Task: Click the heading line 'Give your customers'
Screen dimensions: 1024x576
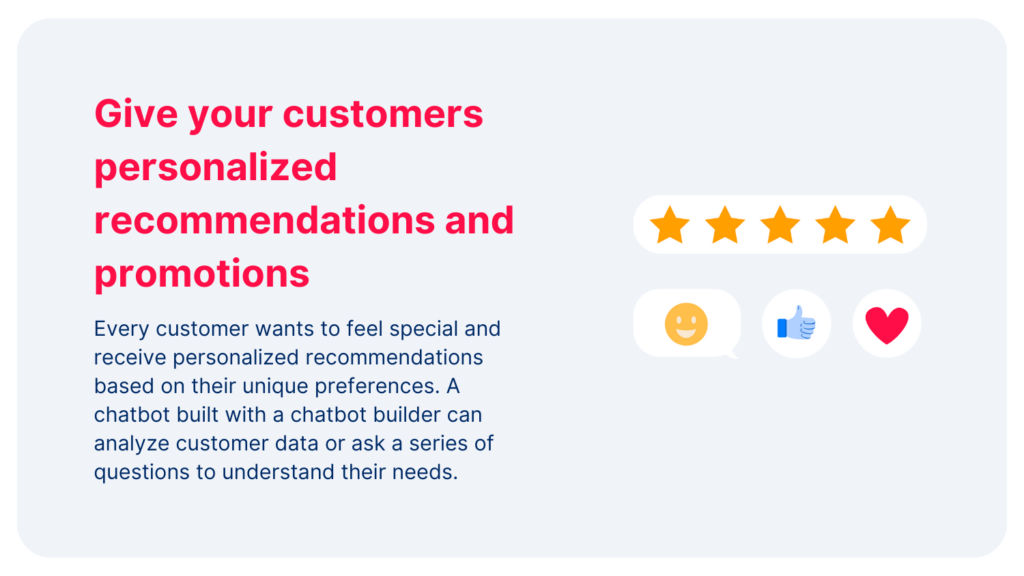Action: [289, 114]
